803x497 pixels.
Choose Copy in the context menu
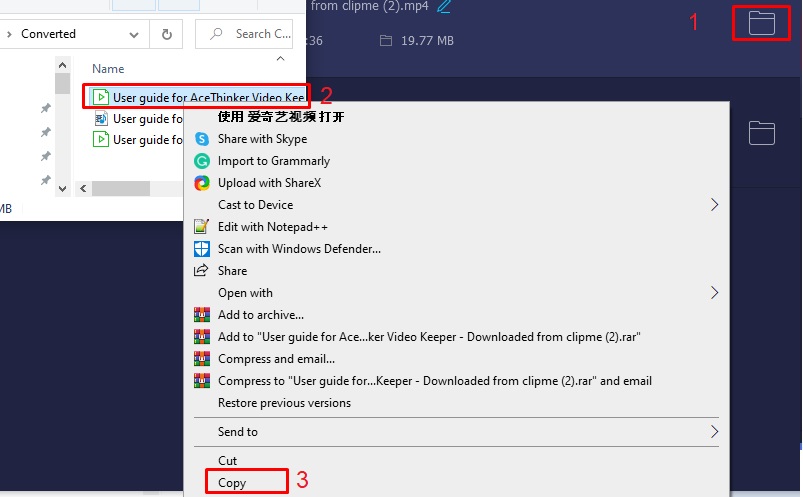pos(232,483)
